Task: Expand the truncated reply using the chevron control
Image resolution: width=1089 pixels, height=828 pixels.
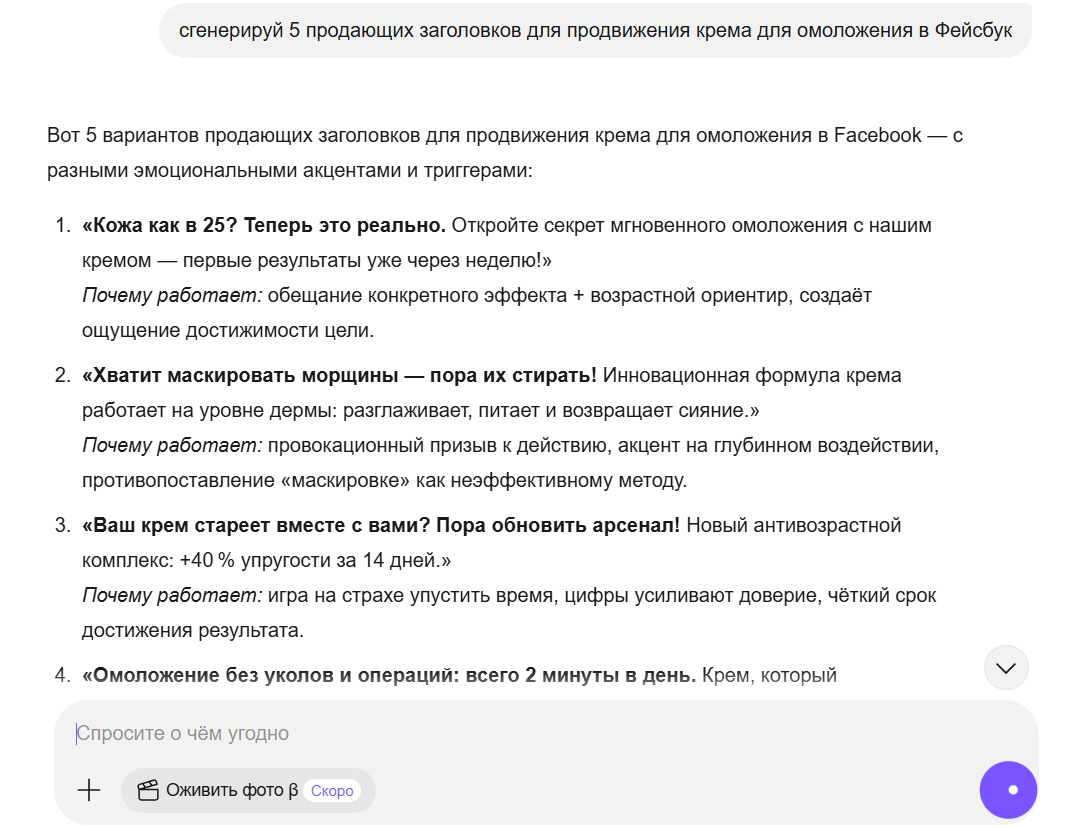Action: [x=1006, y=667]
